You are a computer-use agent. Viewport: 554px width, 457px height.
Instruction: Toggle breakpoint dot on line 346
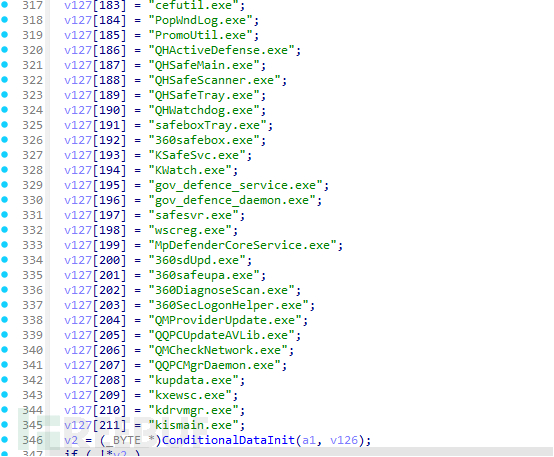[x=5, y=439]
